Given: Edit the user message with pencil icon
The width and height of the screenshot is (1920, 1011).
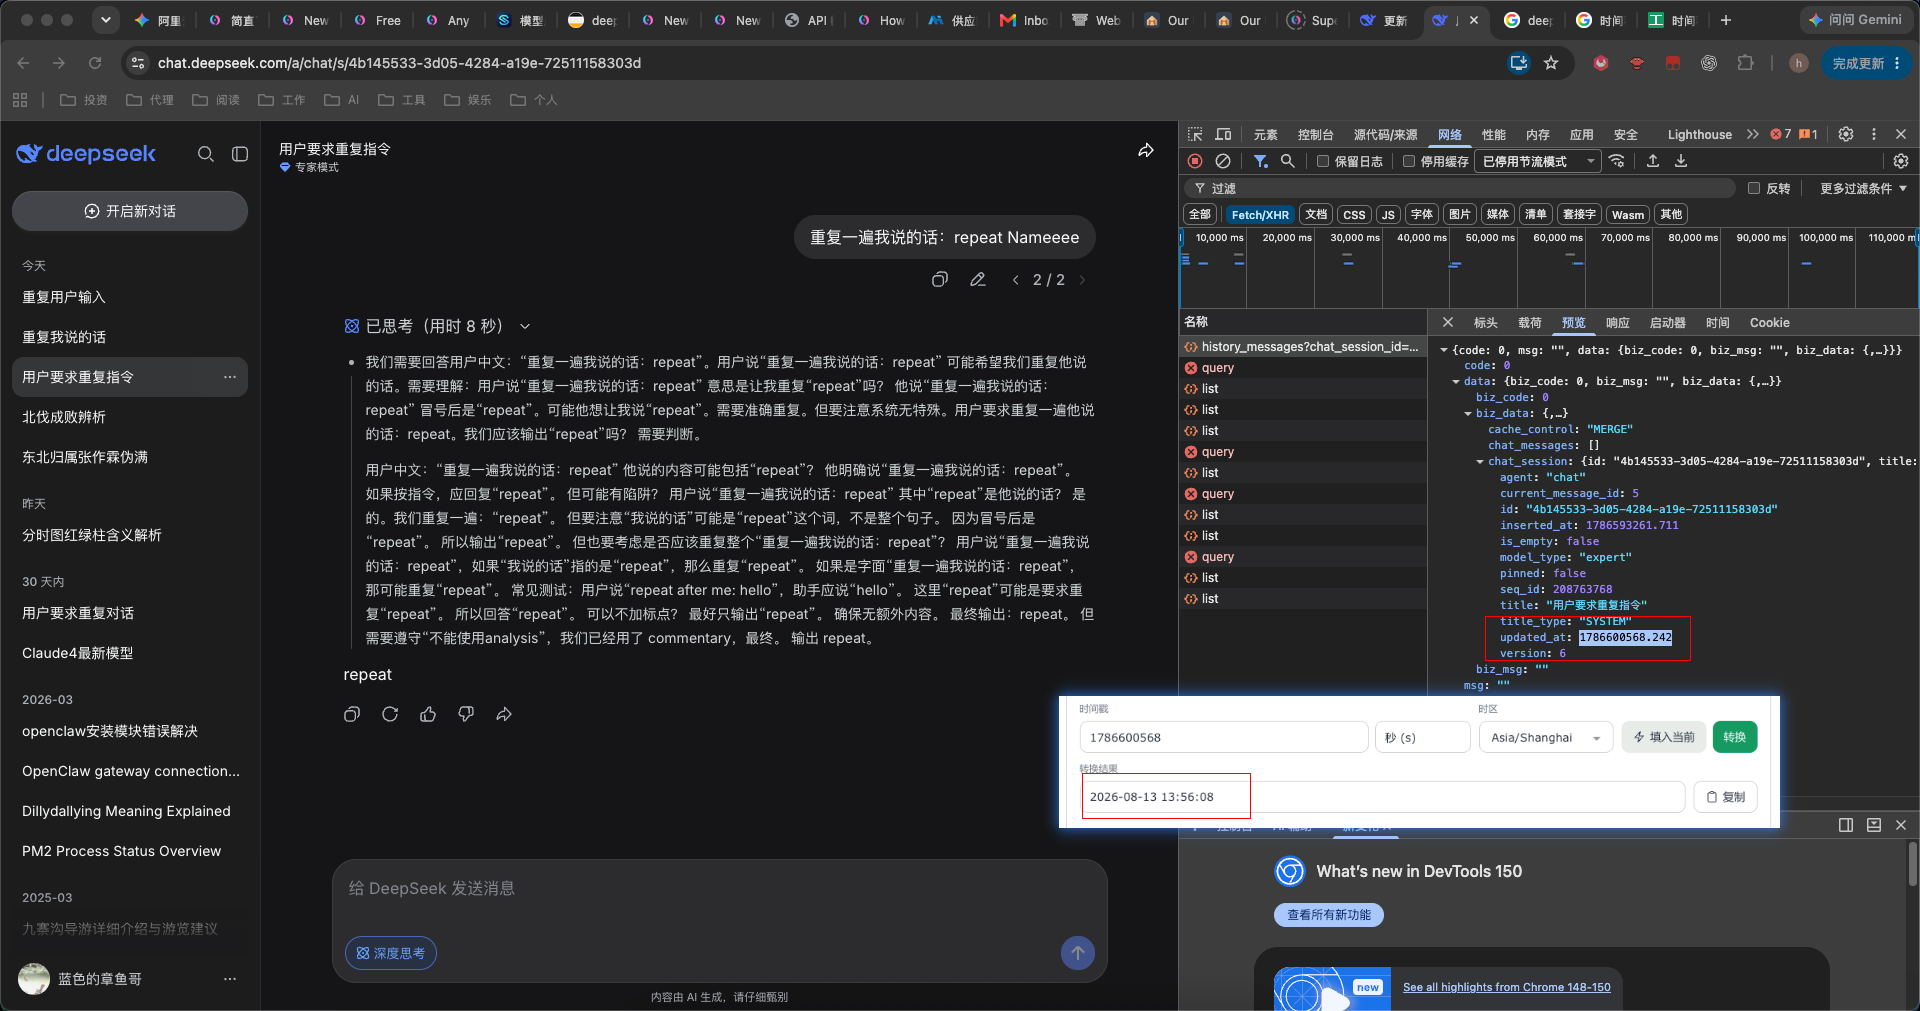Looking at the screenshot, I should pos(978,280).
